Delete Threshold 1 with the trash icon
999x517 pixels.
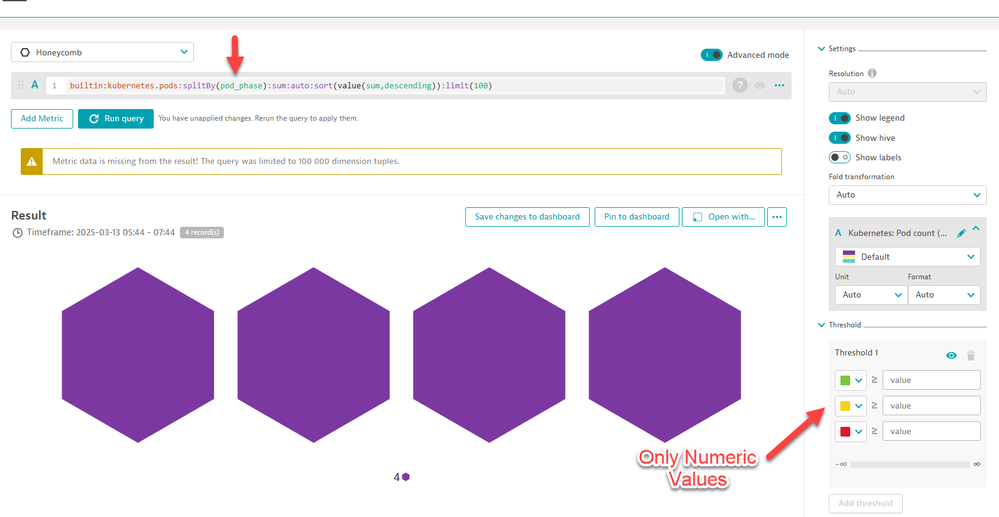pyautogui.click(x=970, y=355)
